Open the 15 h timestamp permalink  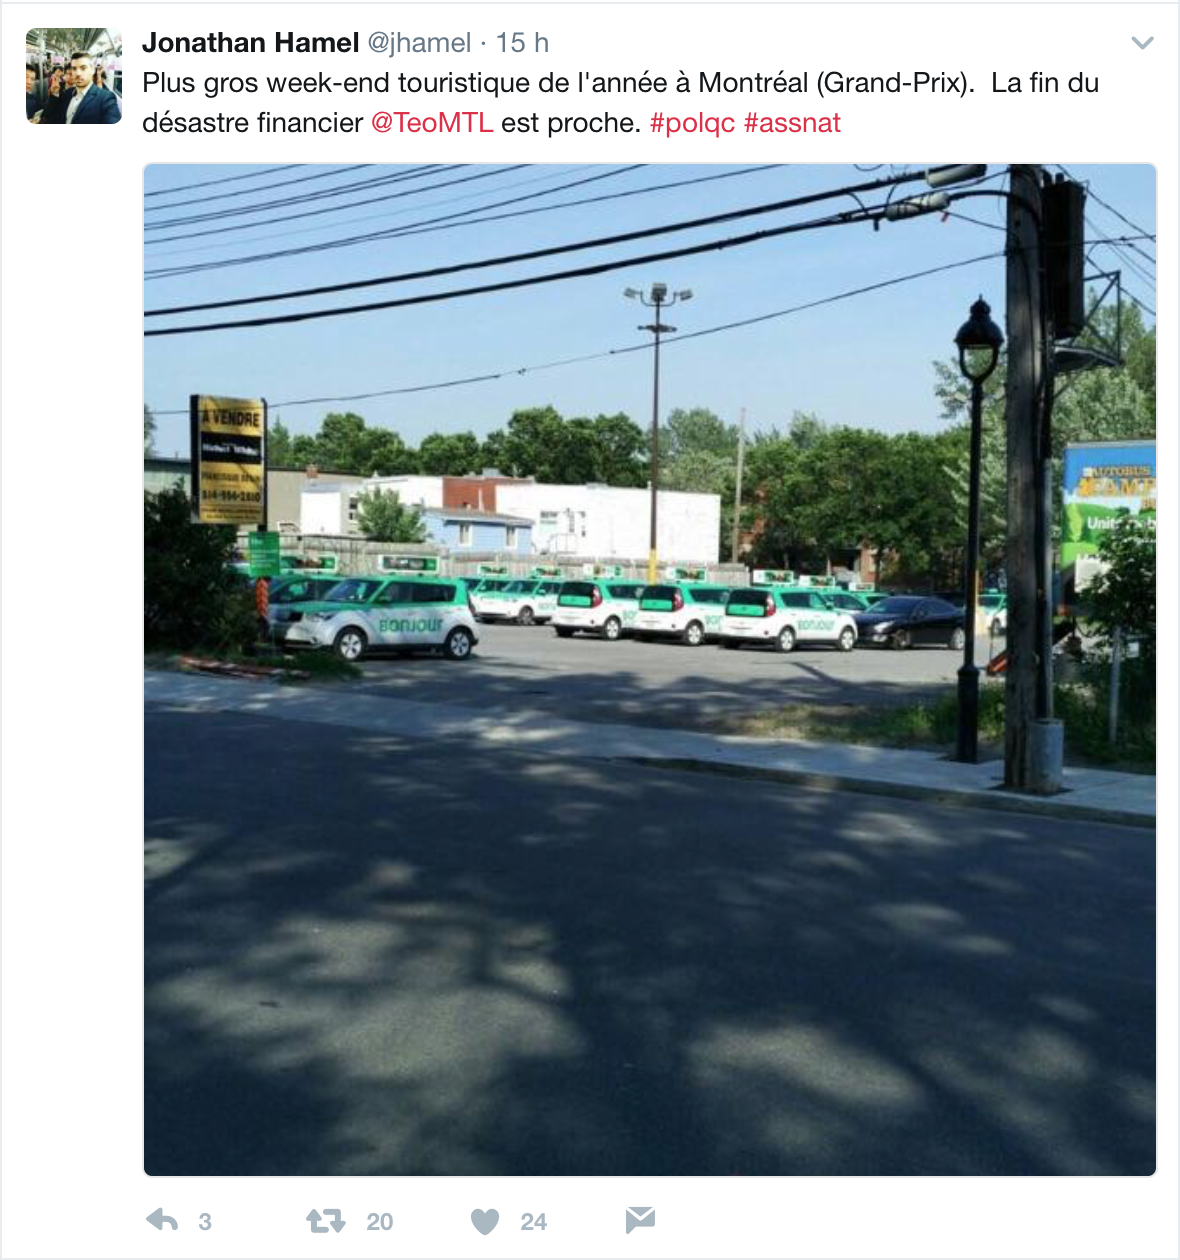coord(522,43)
